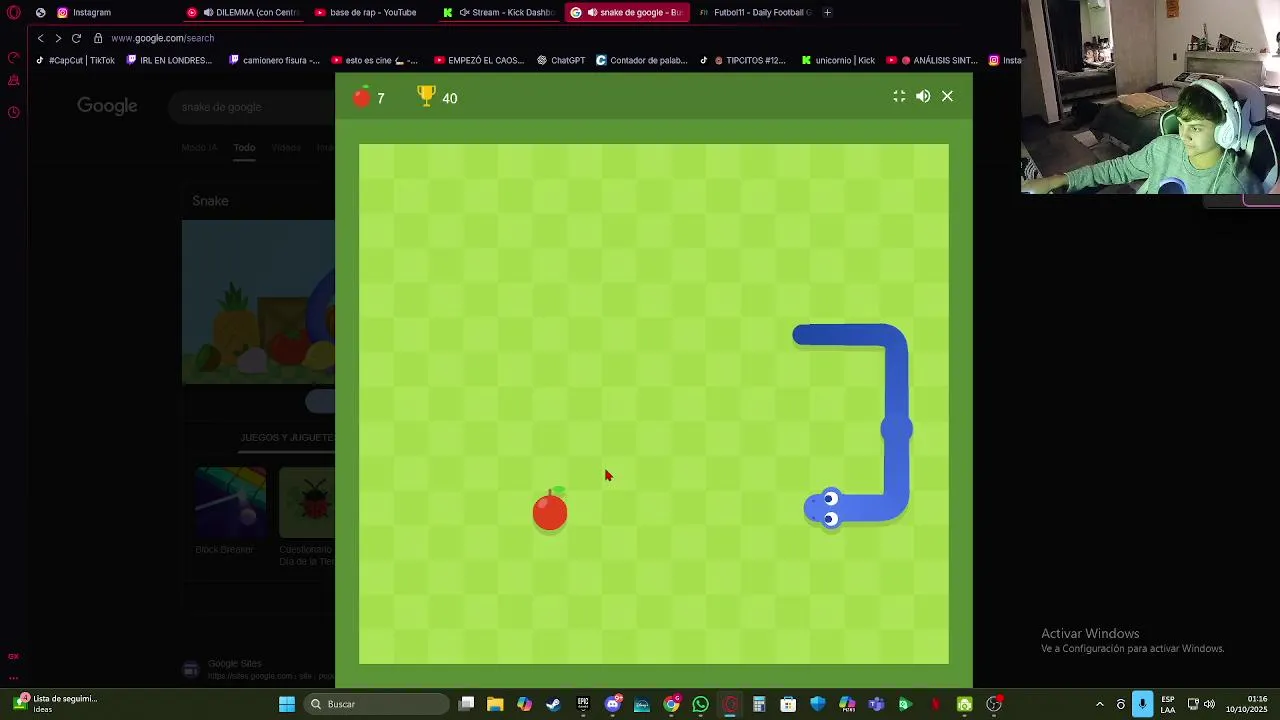Open the base de rap YouTube tab

[x=372, y=12]
